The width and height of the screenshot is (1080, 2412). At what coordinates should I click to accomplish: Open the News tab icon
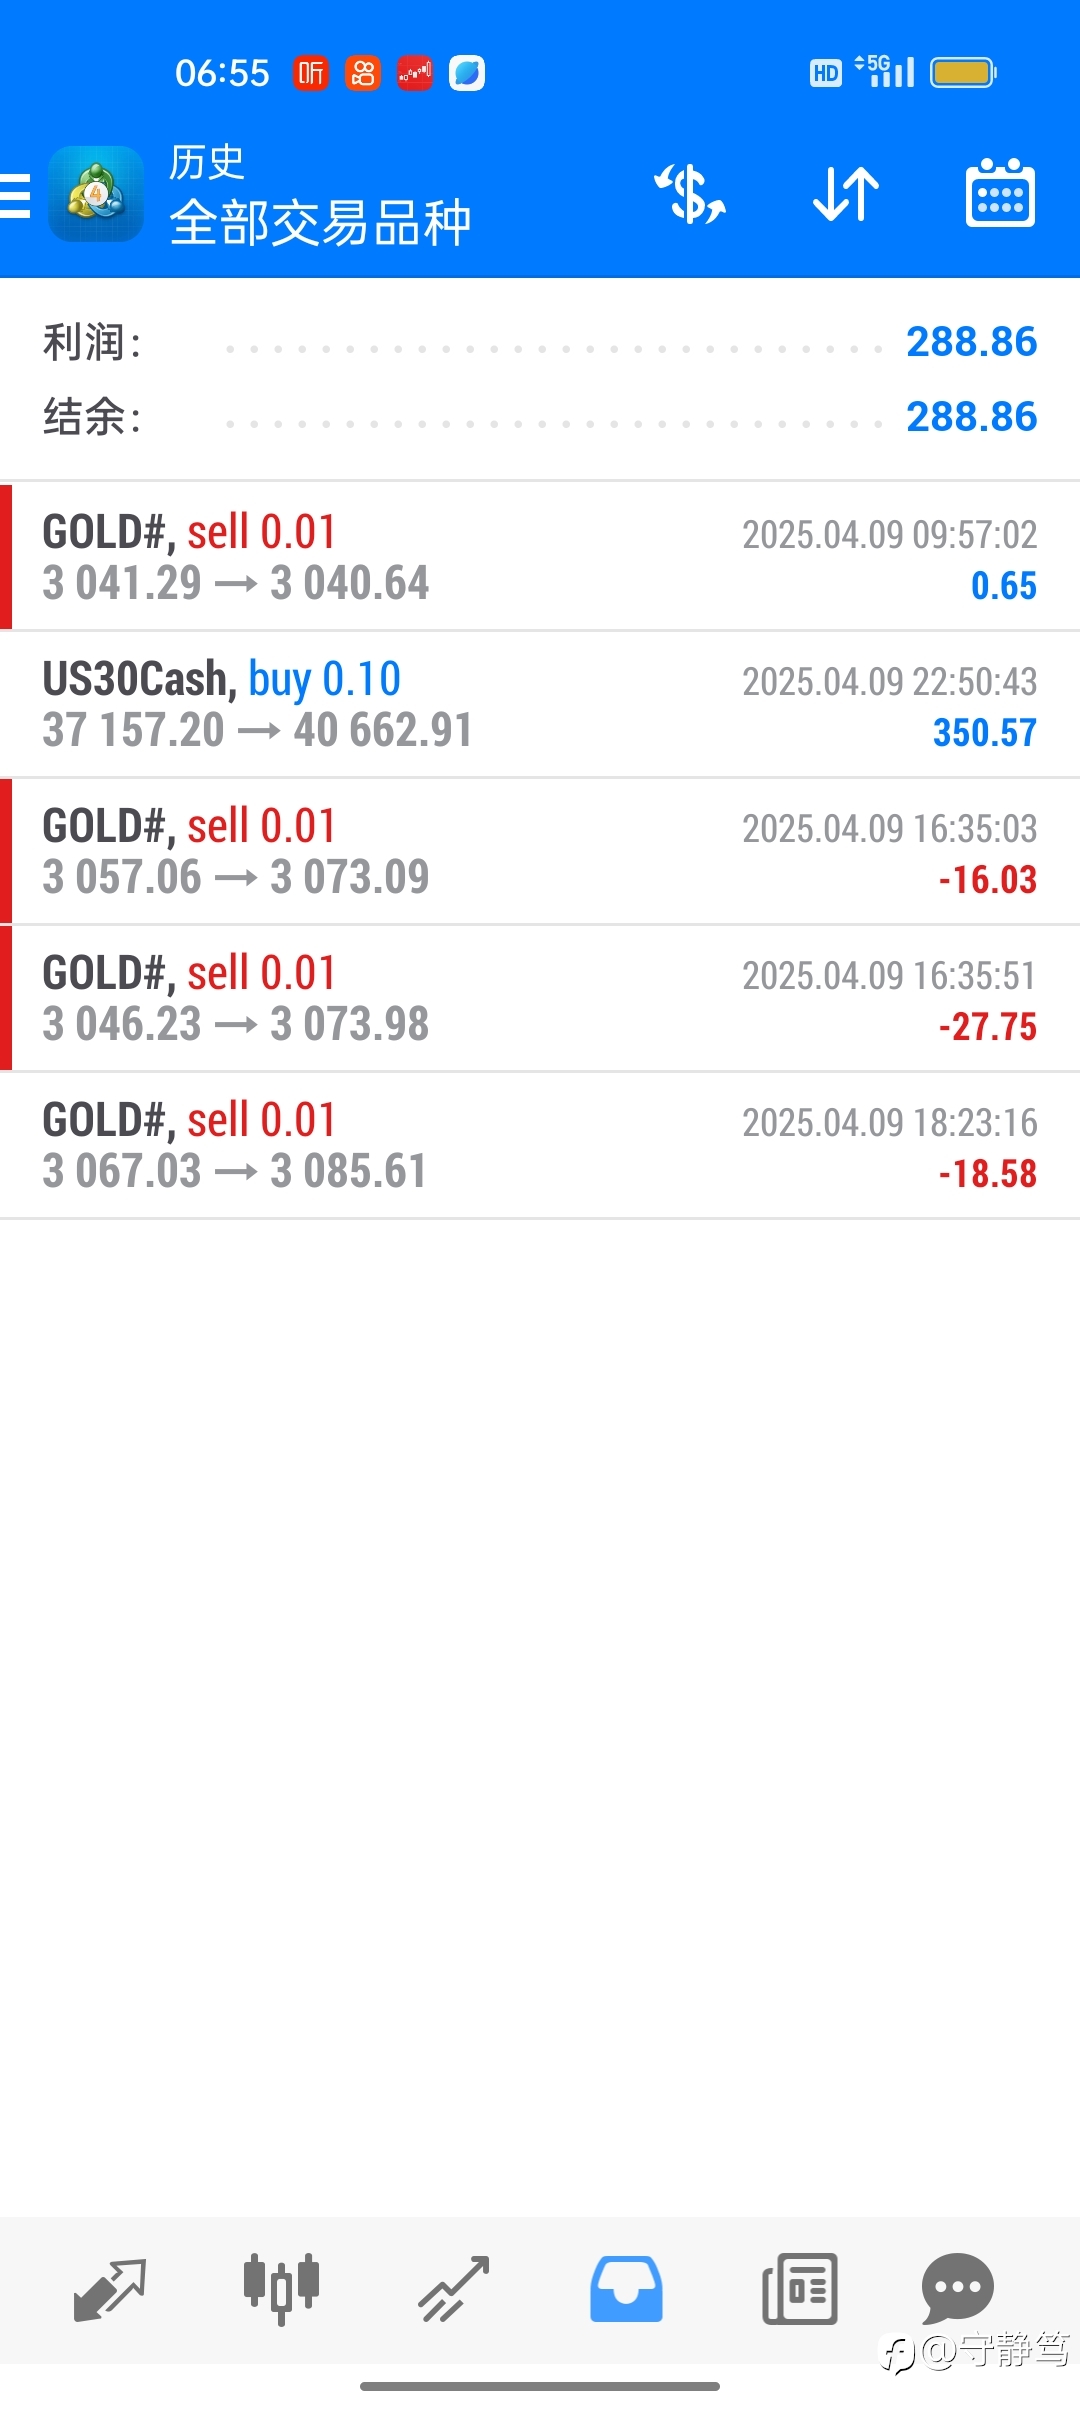(799, 2289)
